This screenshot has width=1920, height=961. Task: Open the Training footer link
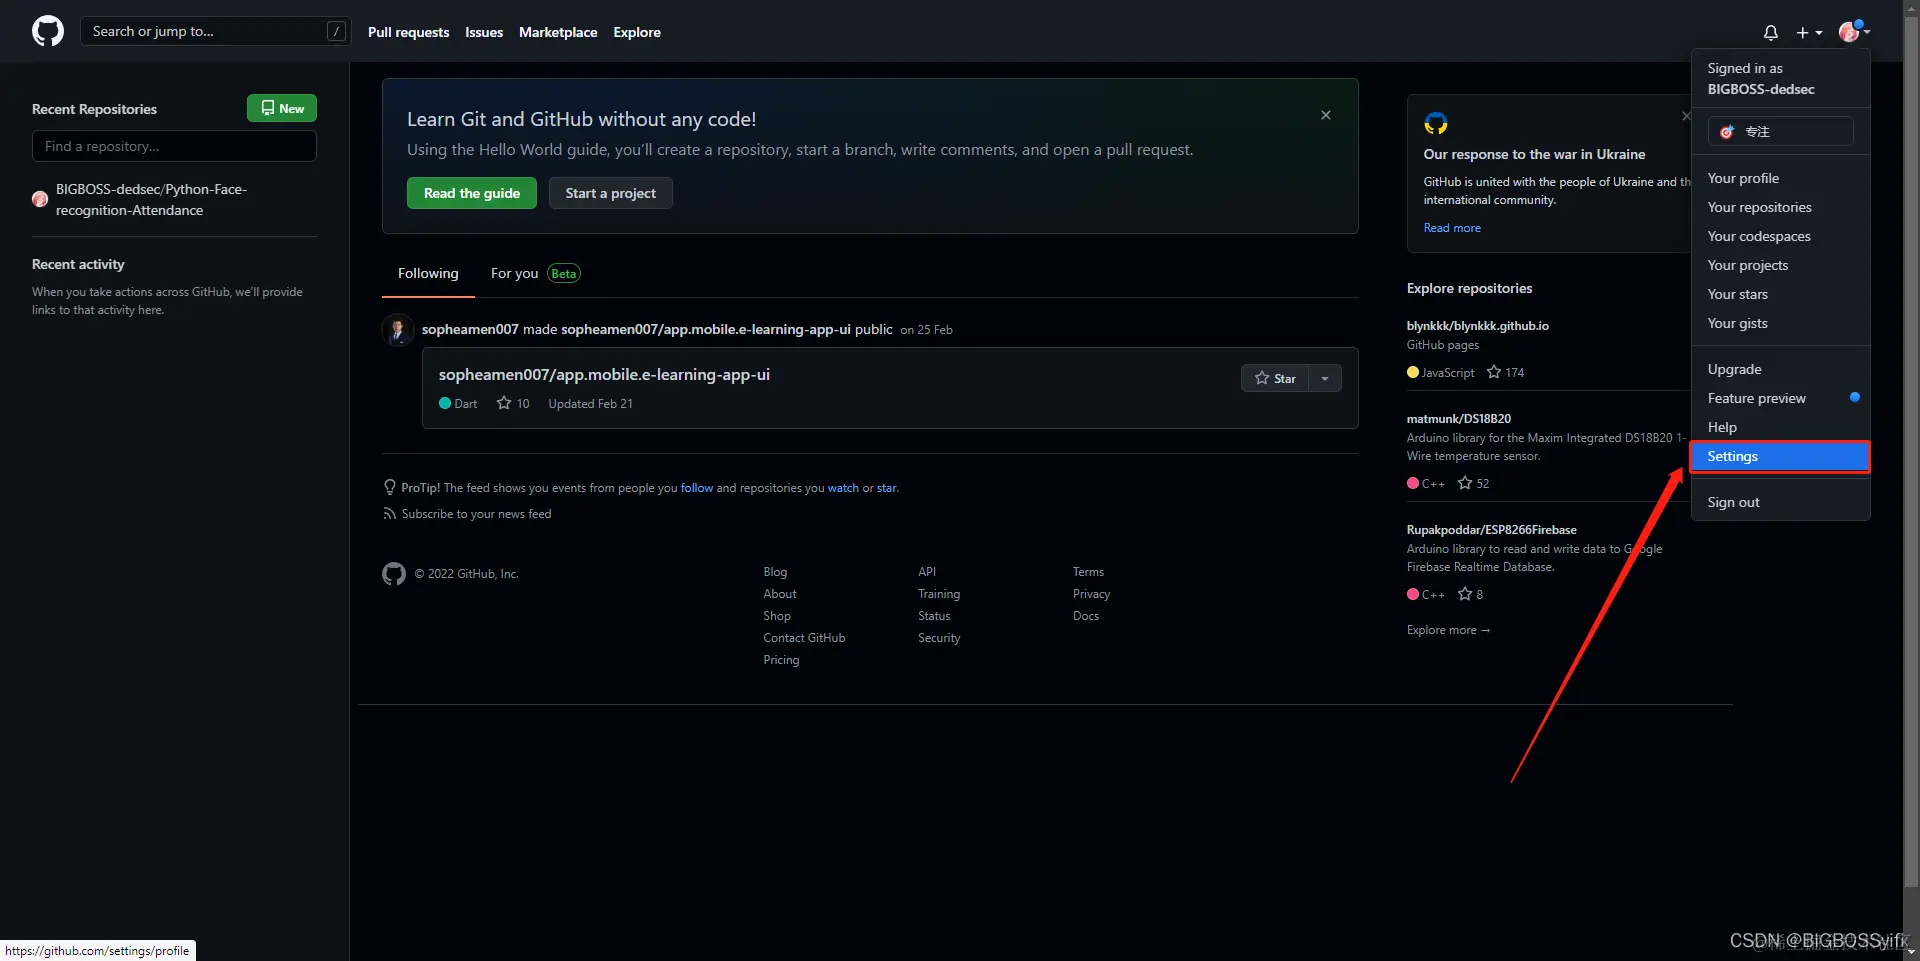click(939, 594)
